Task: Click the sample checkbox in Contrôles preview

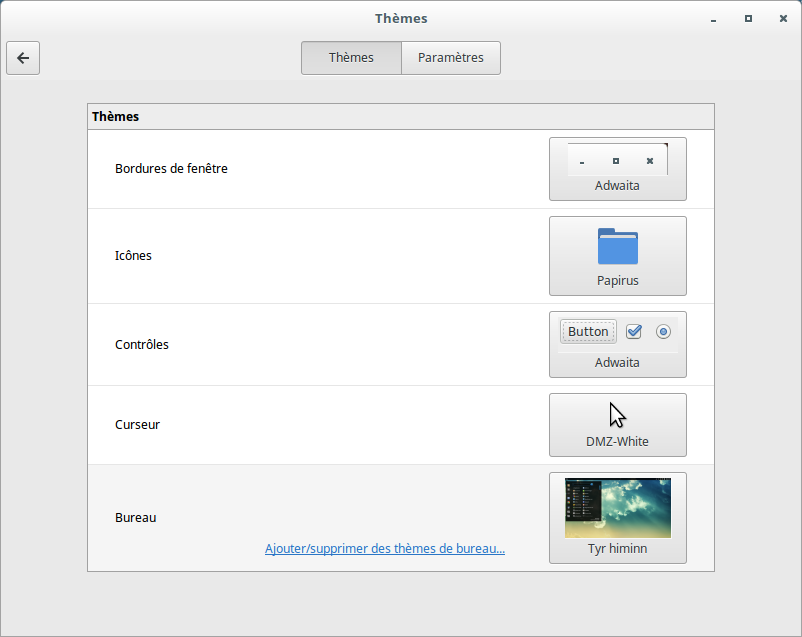Action: coord(633,331)
